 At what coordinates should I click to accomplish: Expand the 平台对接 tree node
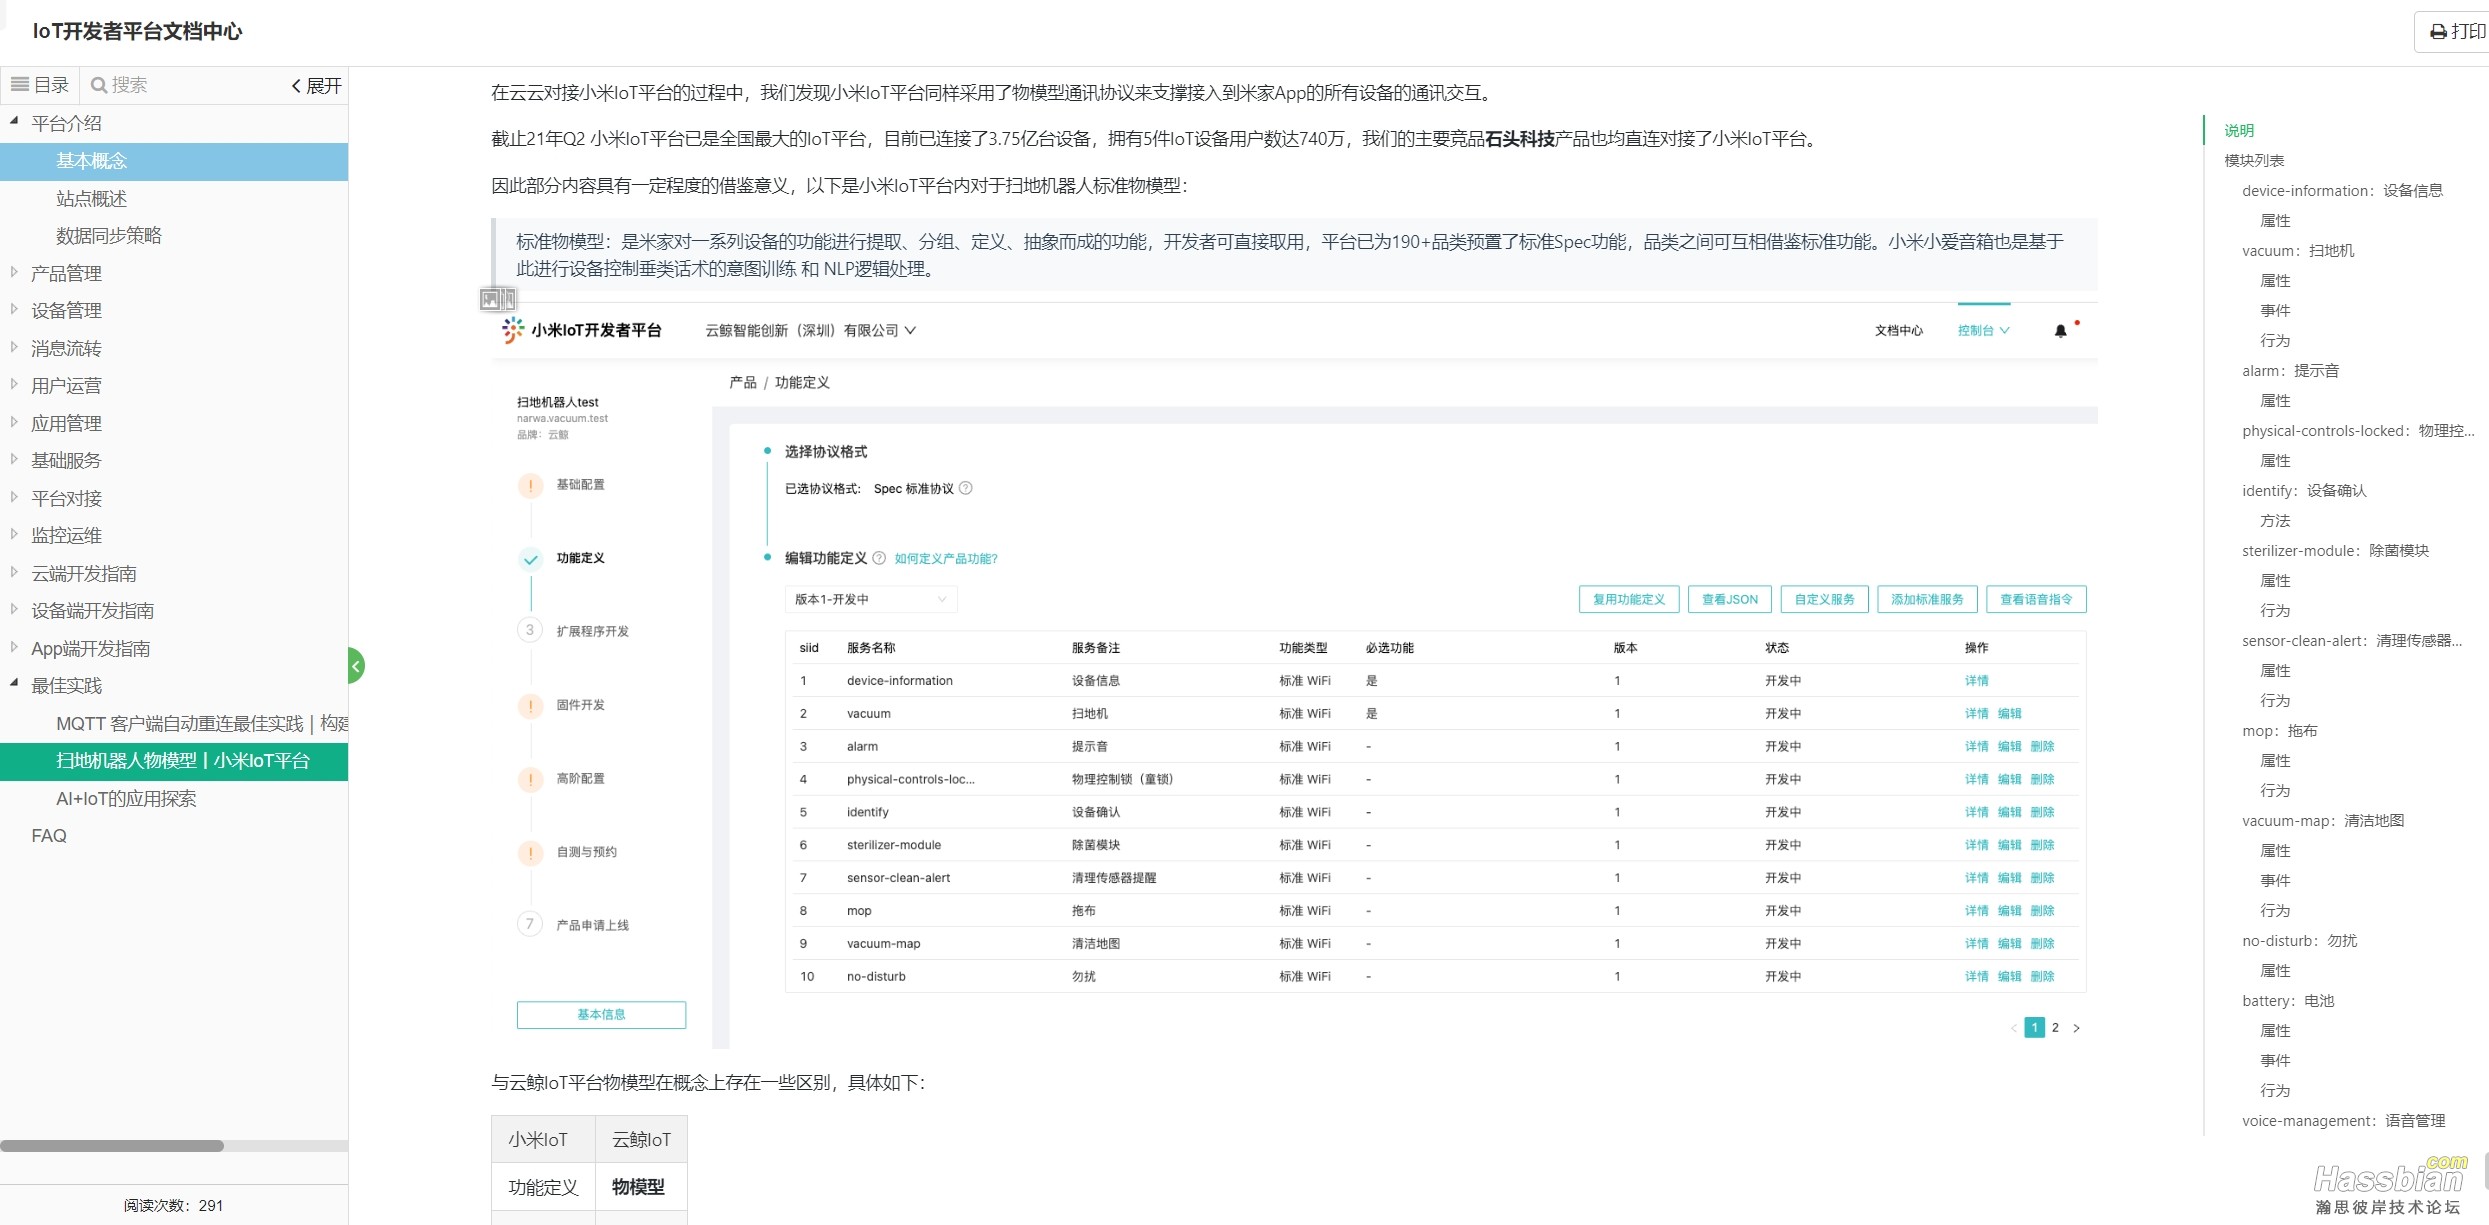[14, 497]
